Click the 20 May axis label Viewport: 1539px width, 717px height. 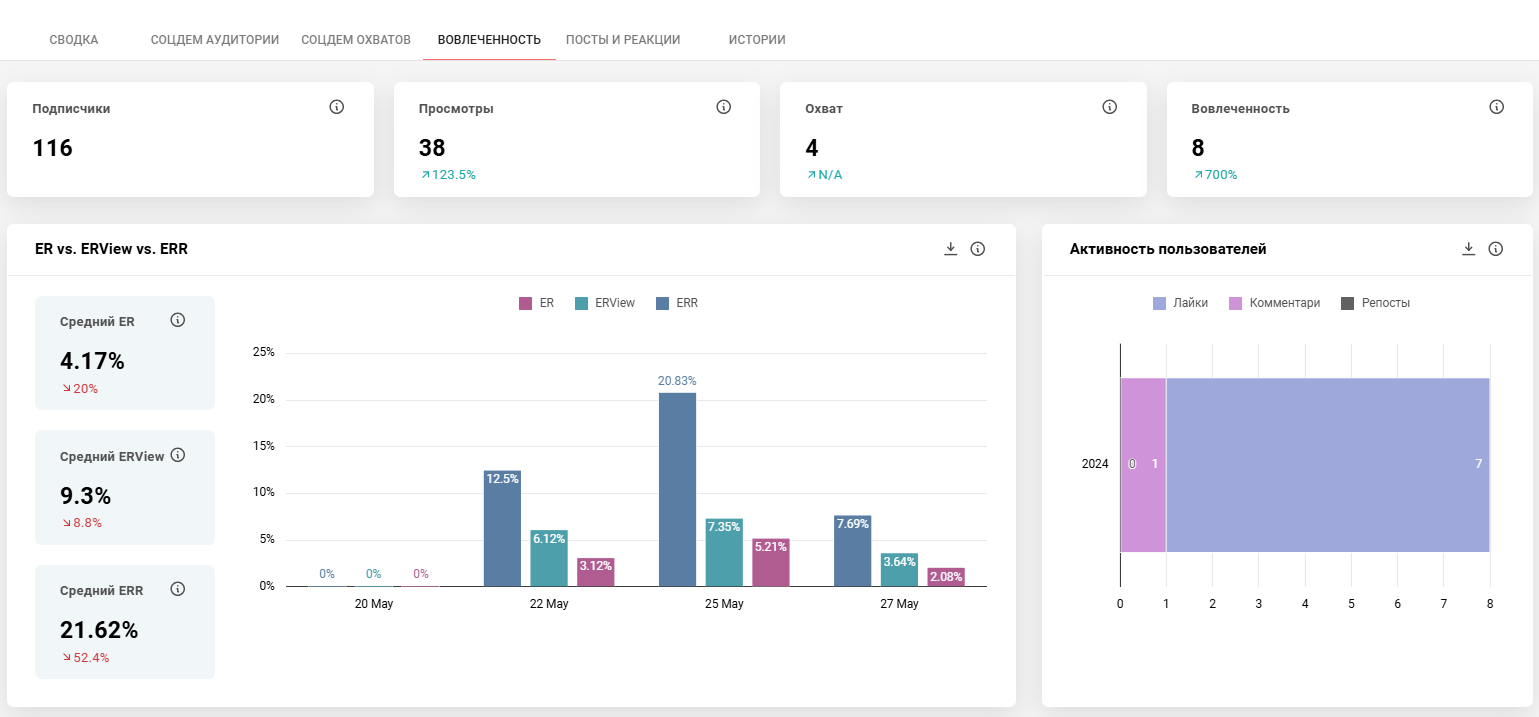(374, 605)
